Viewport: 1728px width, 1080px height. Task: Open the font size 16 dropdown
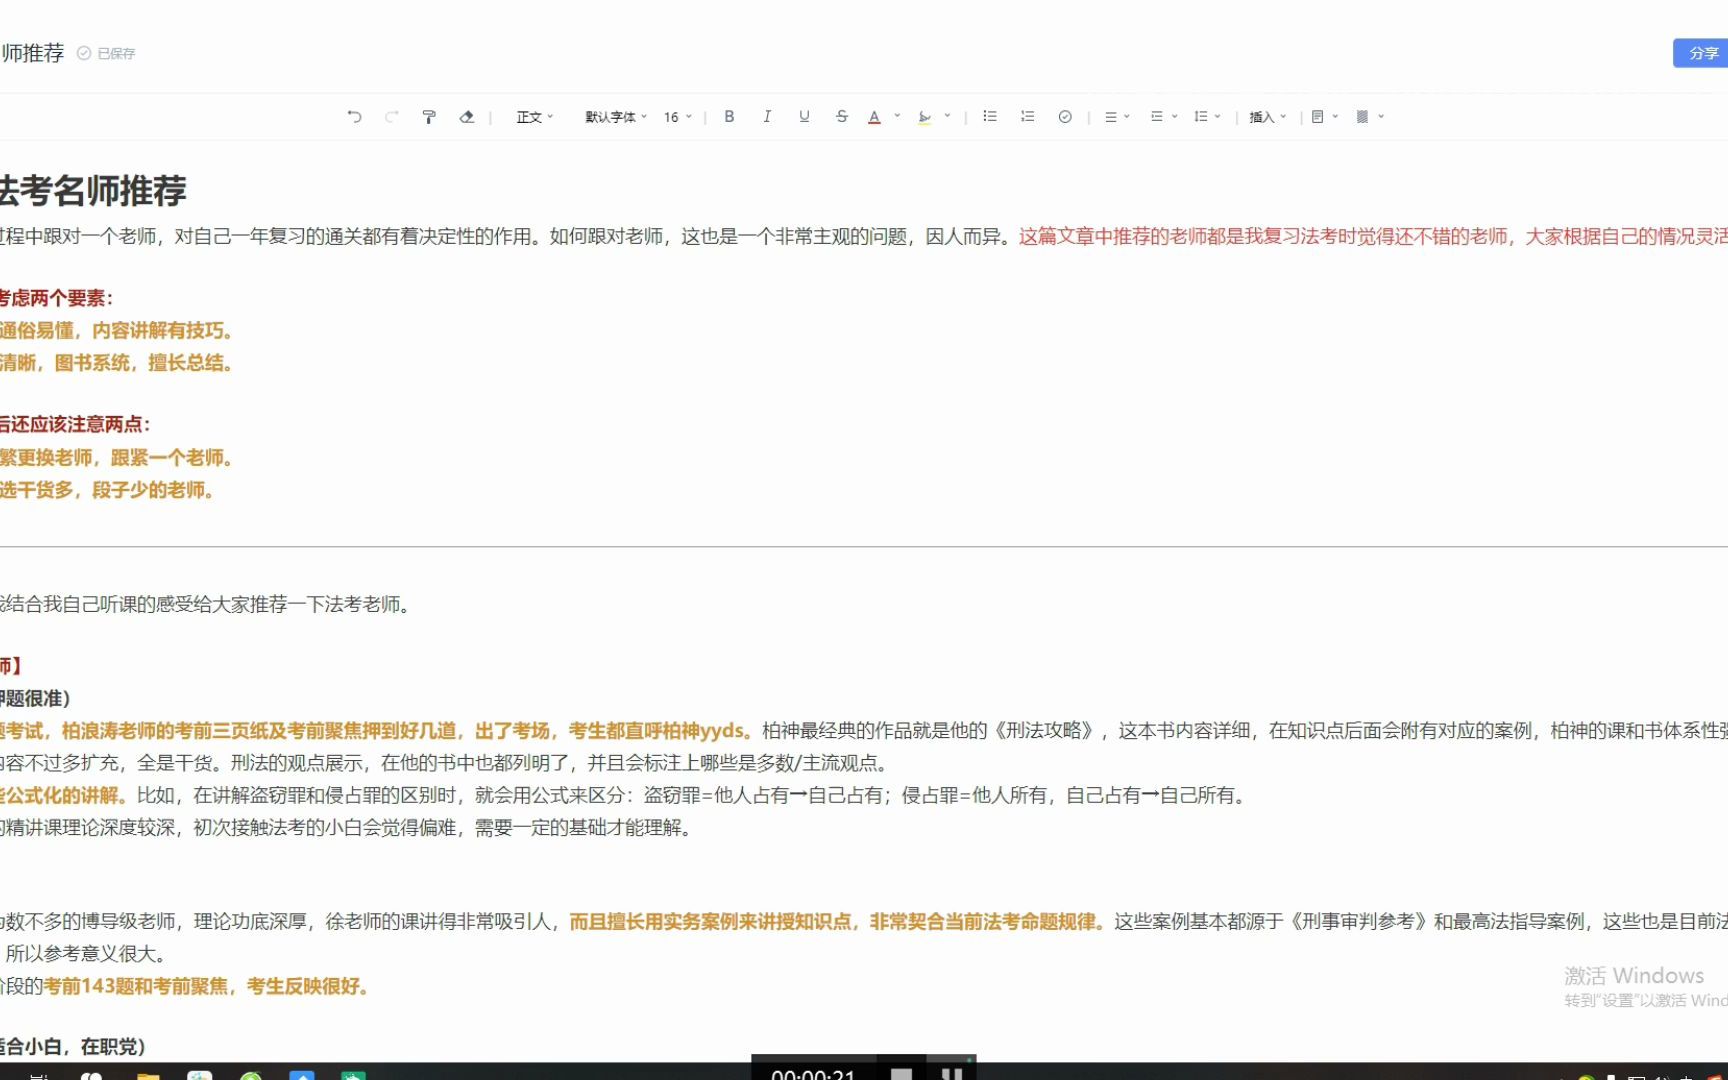678,117
